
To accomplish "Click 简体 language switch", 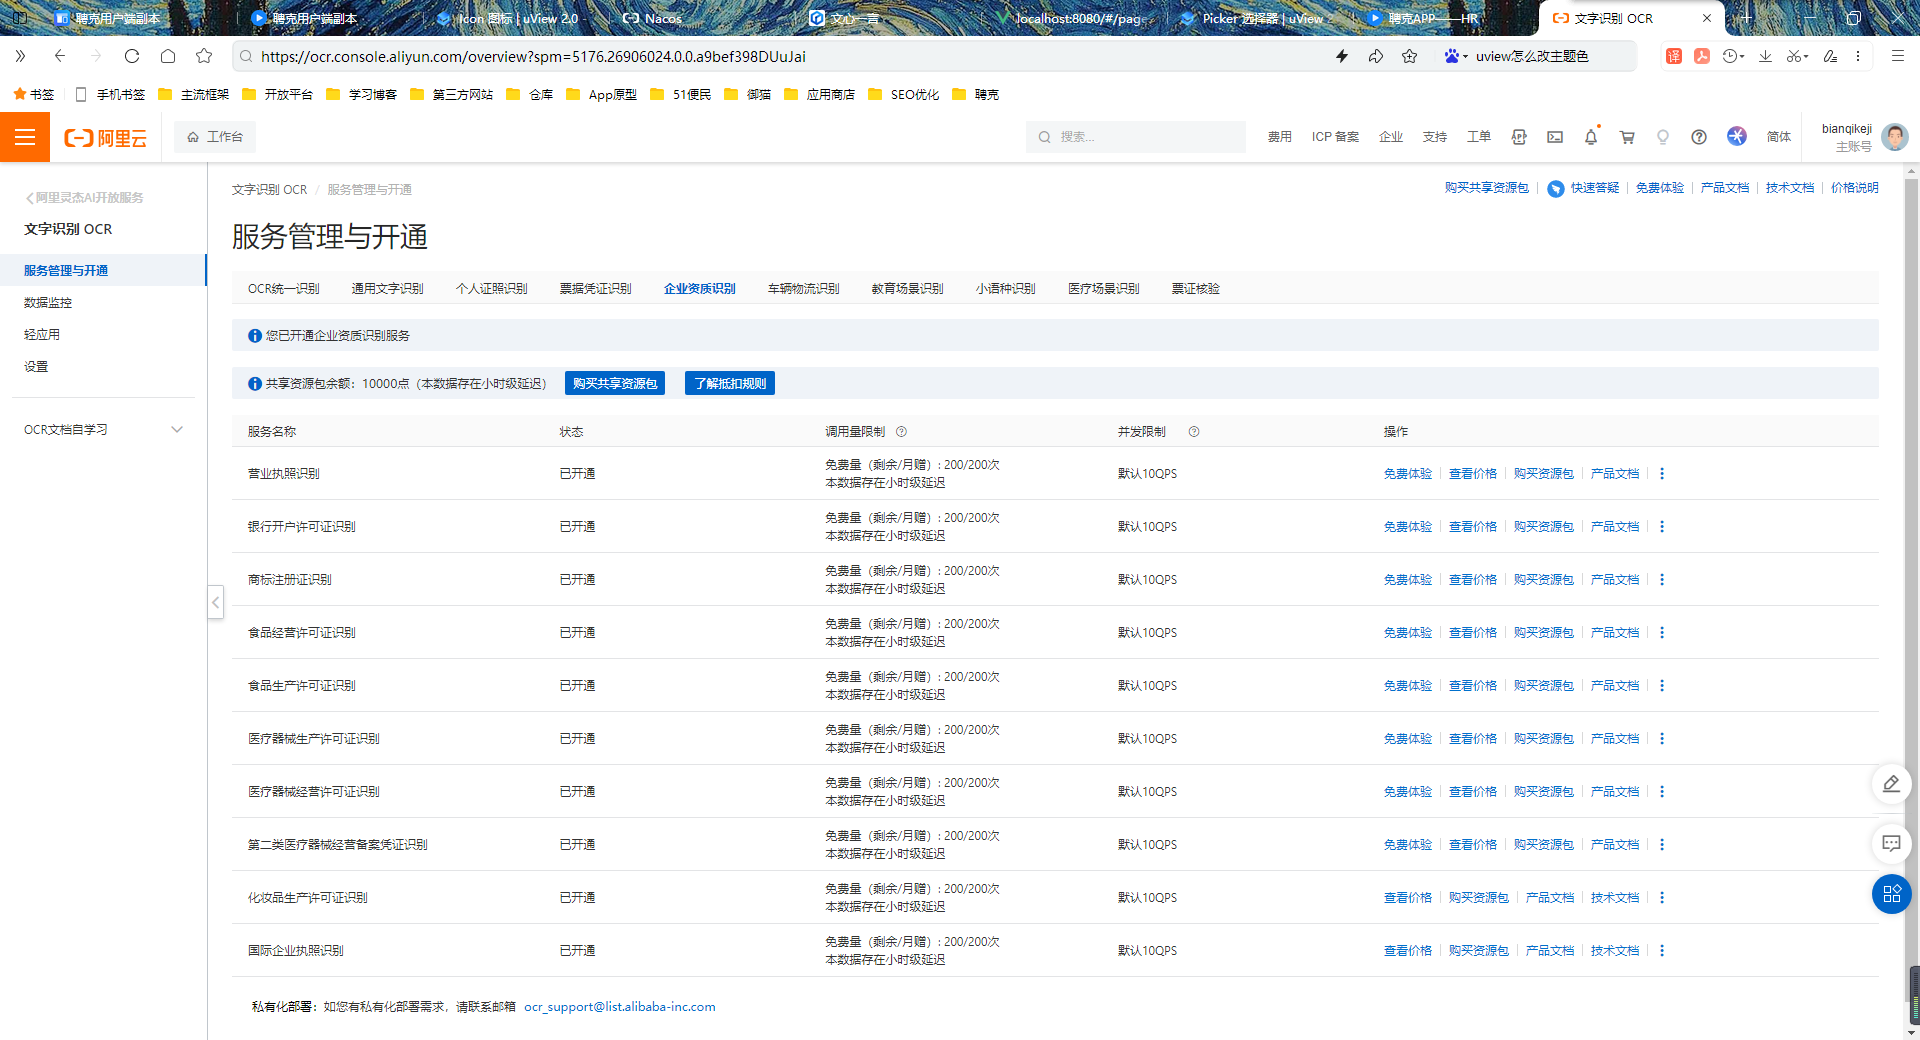I will (x=1779, y=137).
